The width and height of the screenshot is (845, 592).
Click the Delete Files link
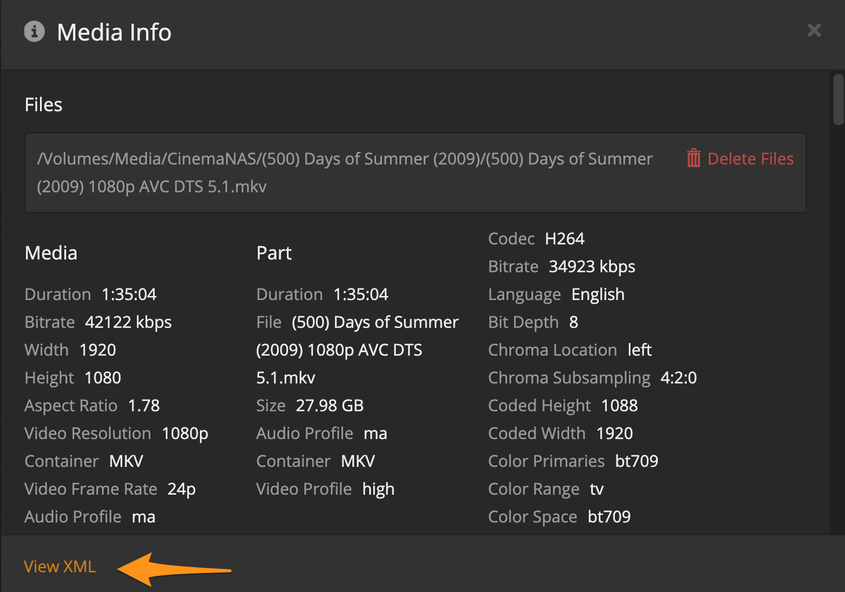(750, 159)
